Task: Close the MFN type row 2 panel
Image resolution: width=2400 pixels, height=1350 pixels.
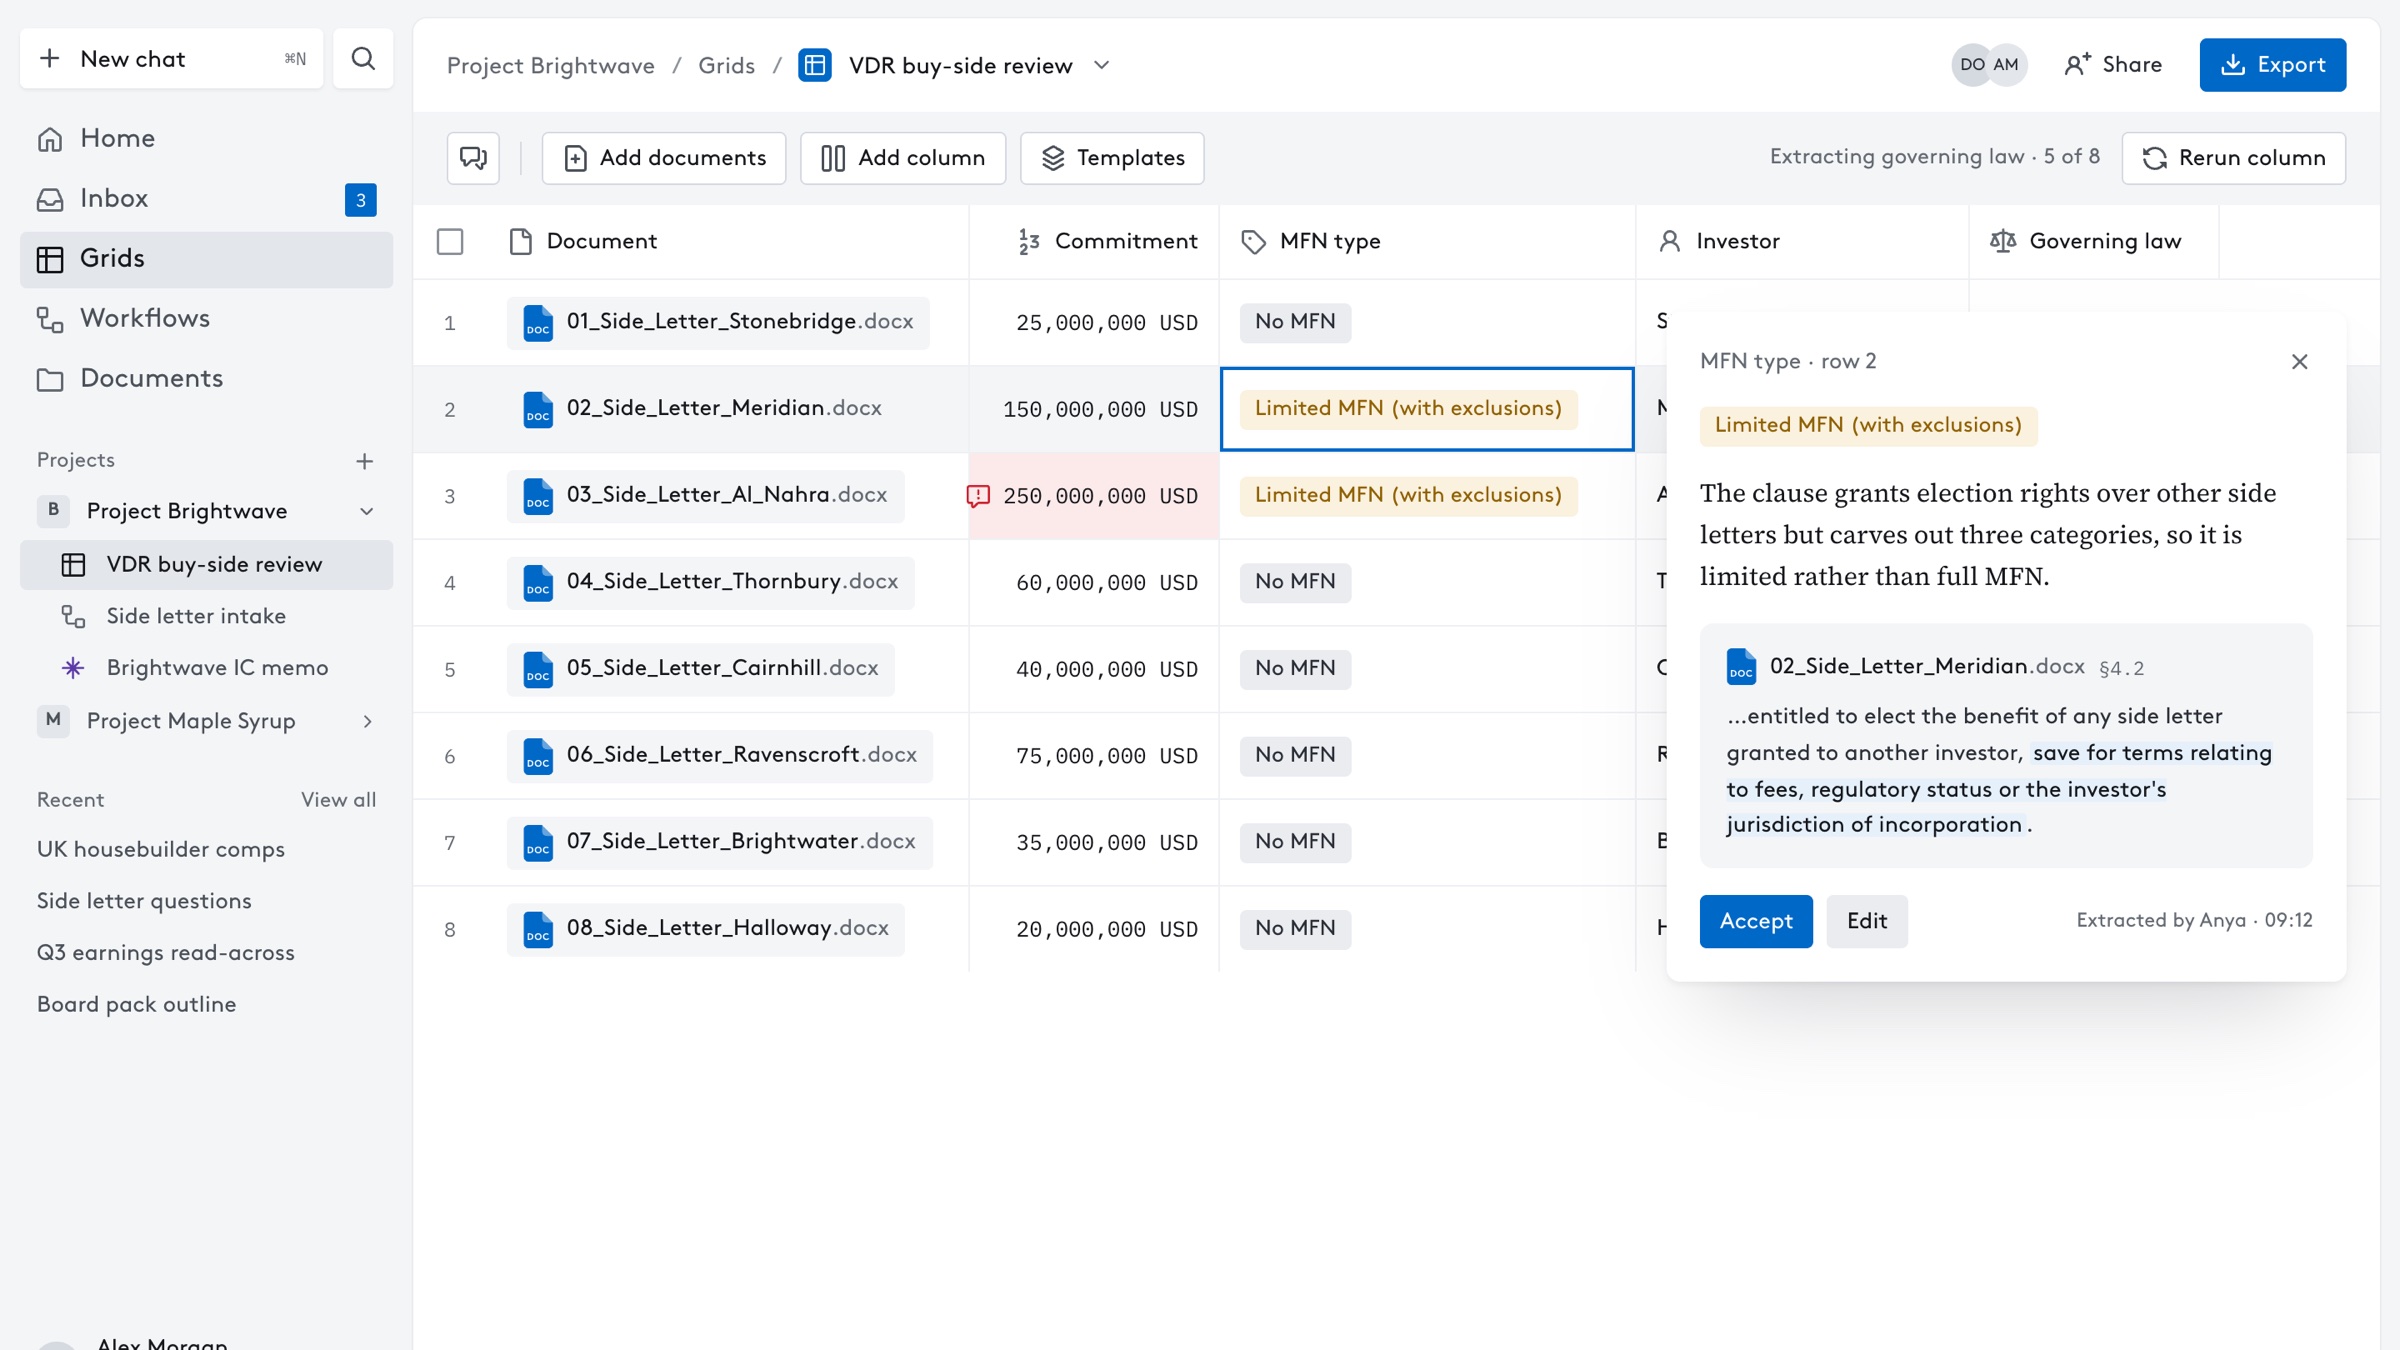Action: point(2299,362)
